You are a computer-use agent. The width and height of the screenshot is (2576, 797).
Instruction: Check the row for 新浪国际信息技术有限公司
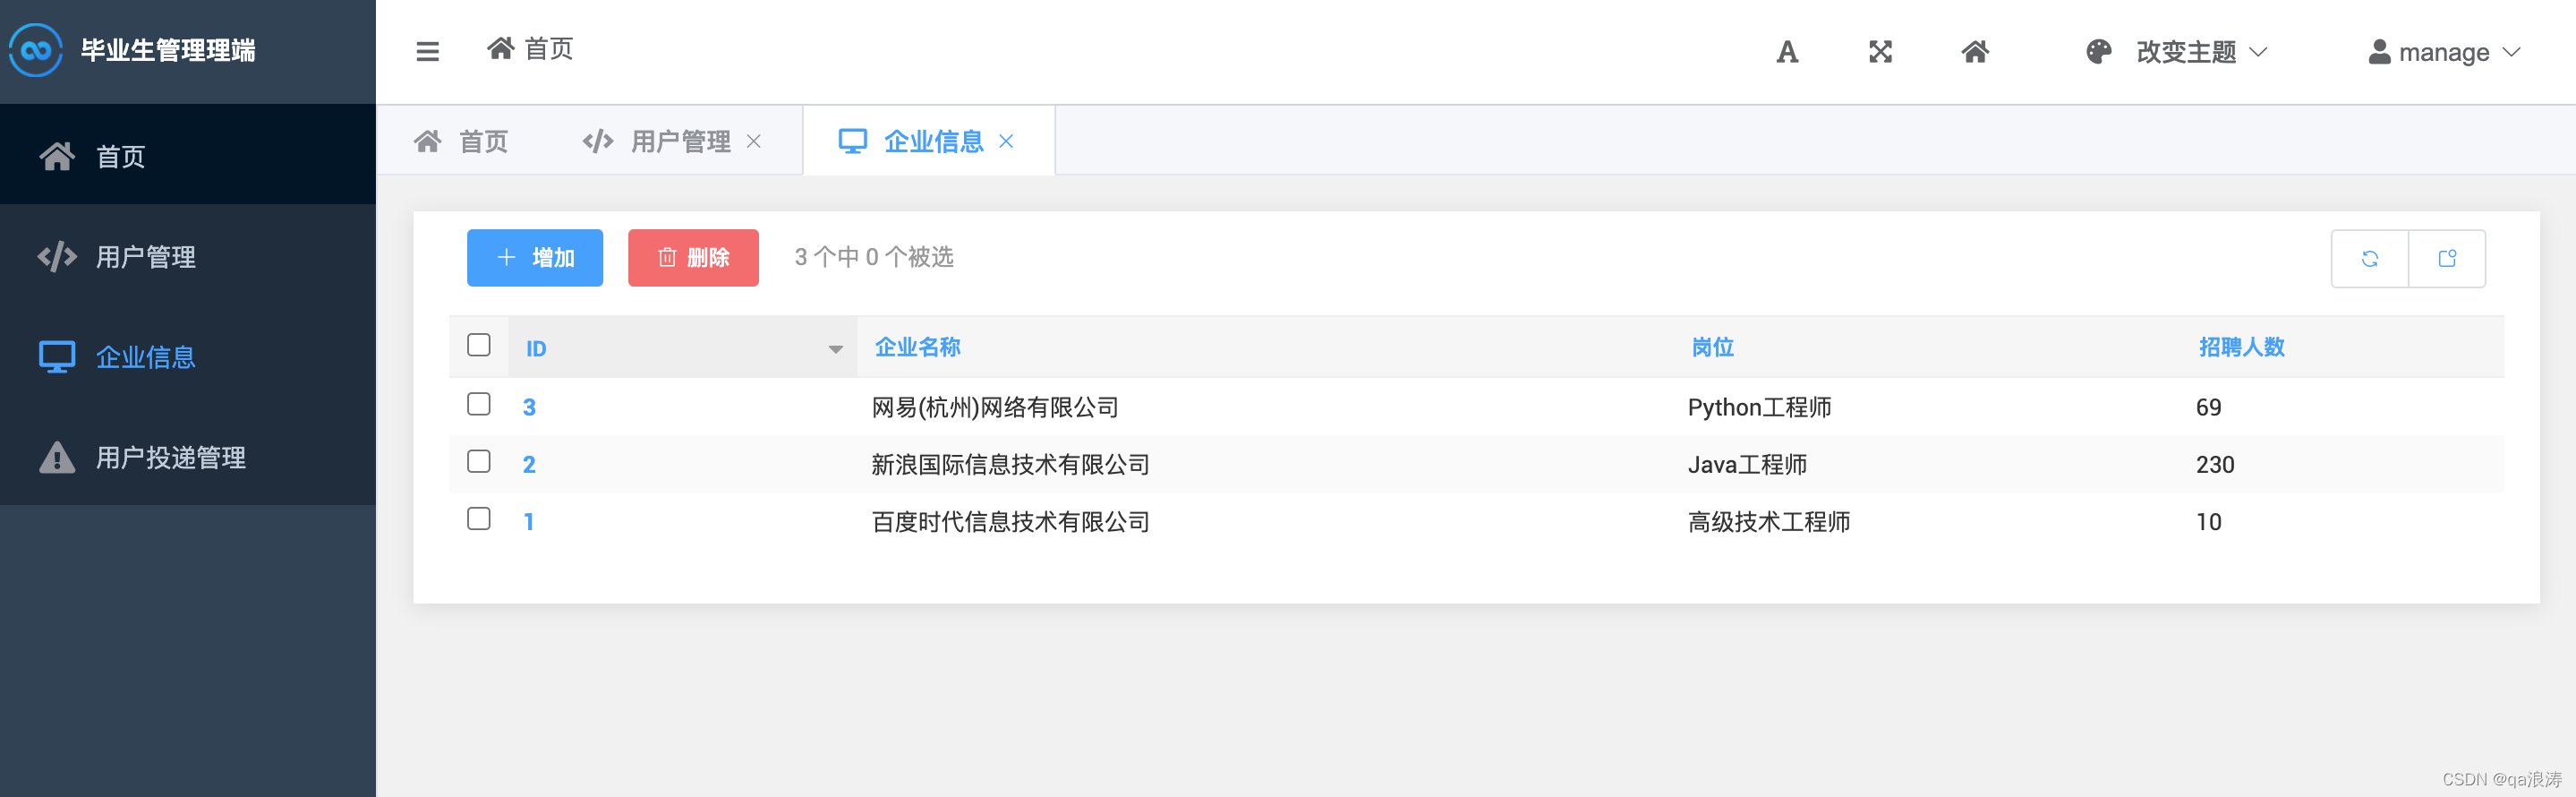coord(479,461)
